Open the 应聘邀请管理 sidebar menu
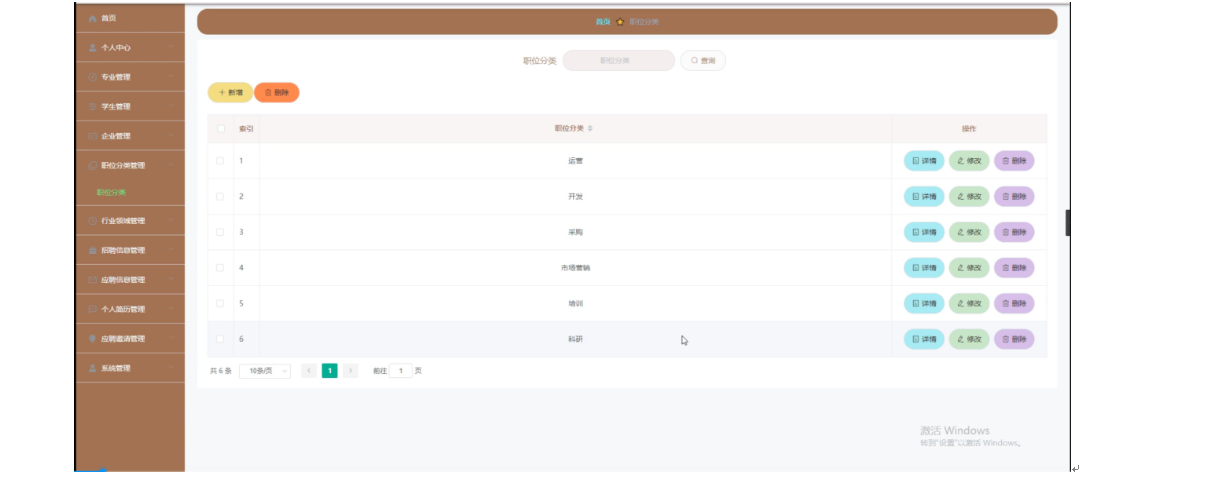 (131, 339)
